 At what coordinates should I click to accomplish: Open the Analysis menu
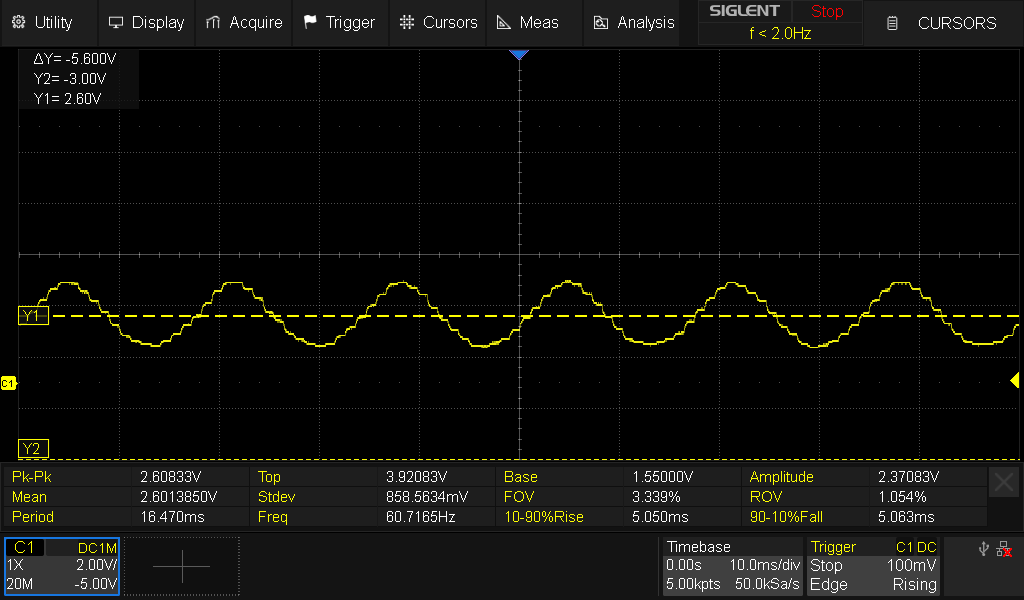click(632, 23)
